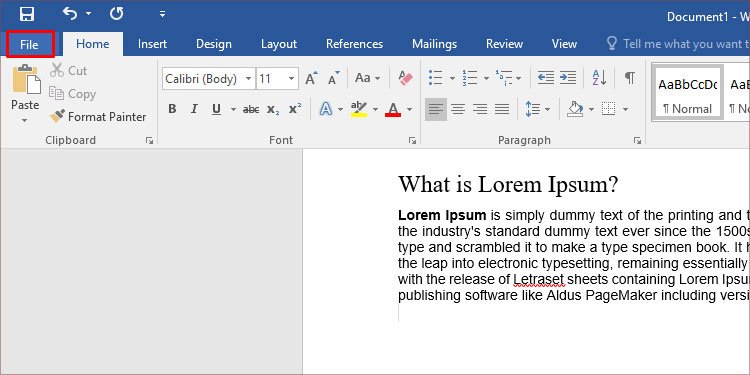Click the Sort A to Z icon

[599, 78]
